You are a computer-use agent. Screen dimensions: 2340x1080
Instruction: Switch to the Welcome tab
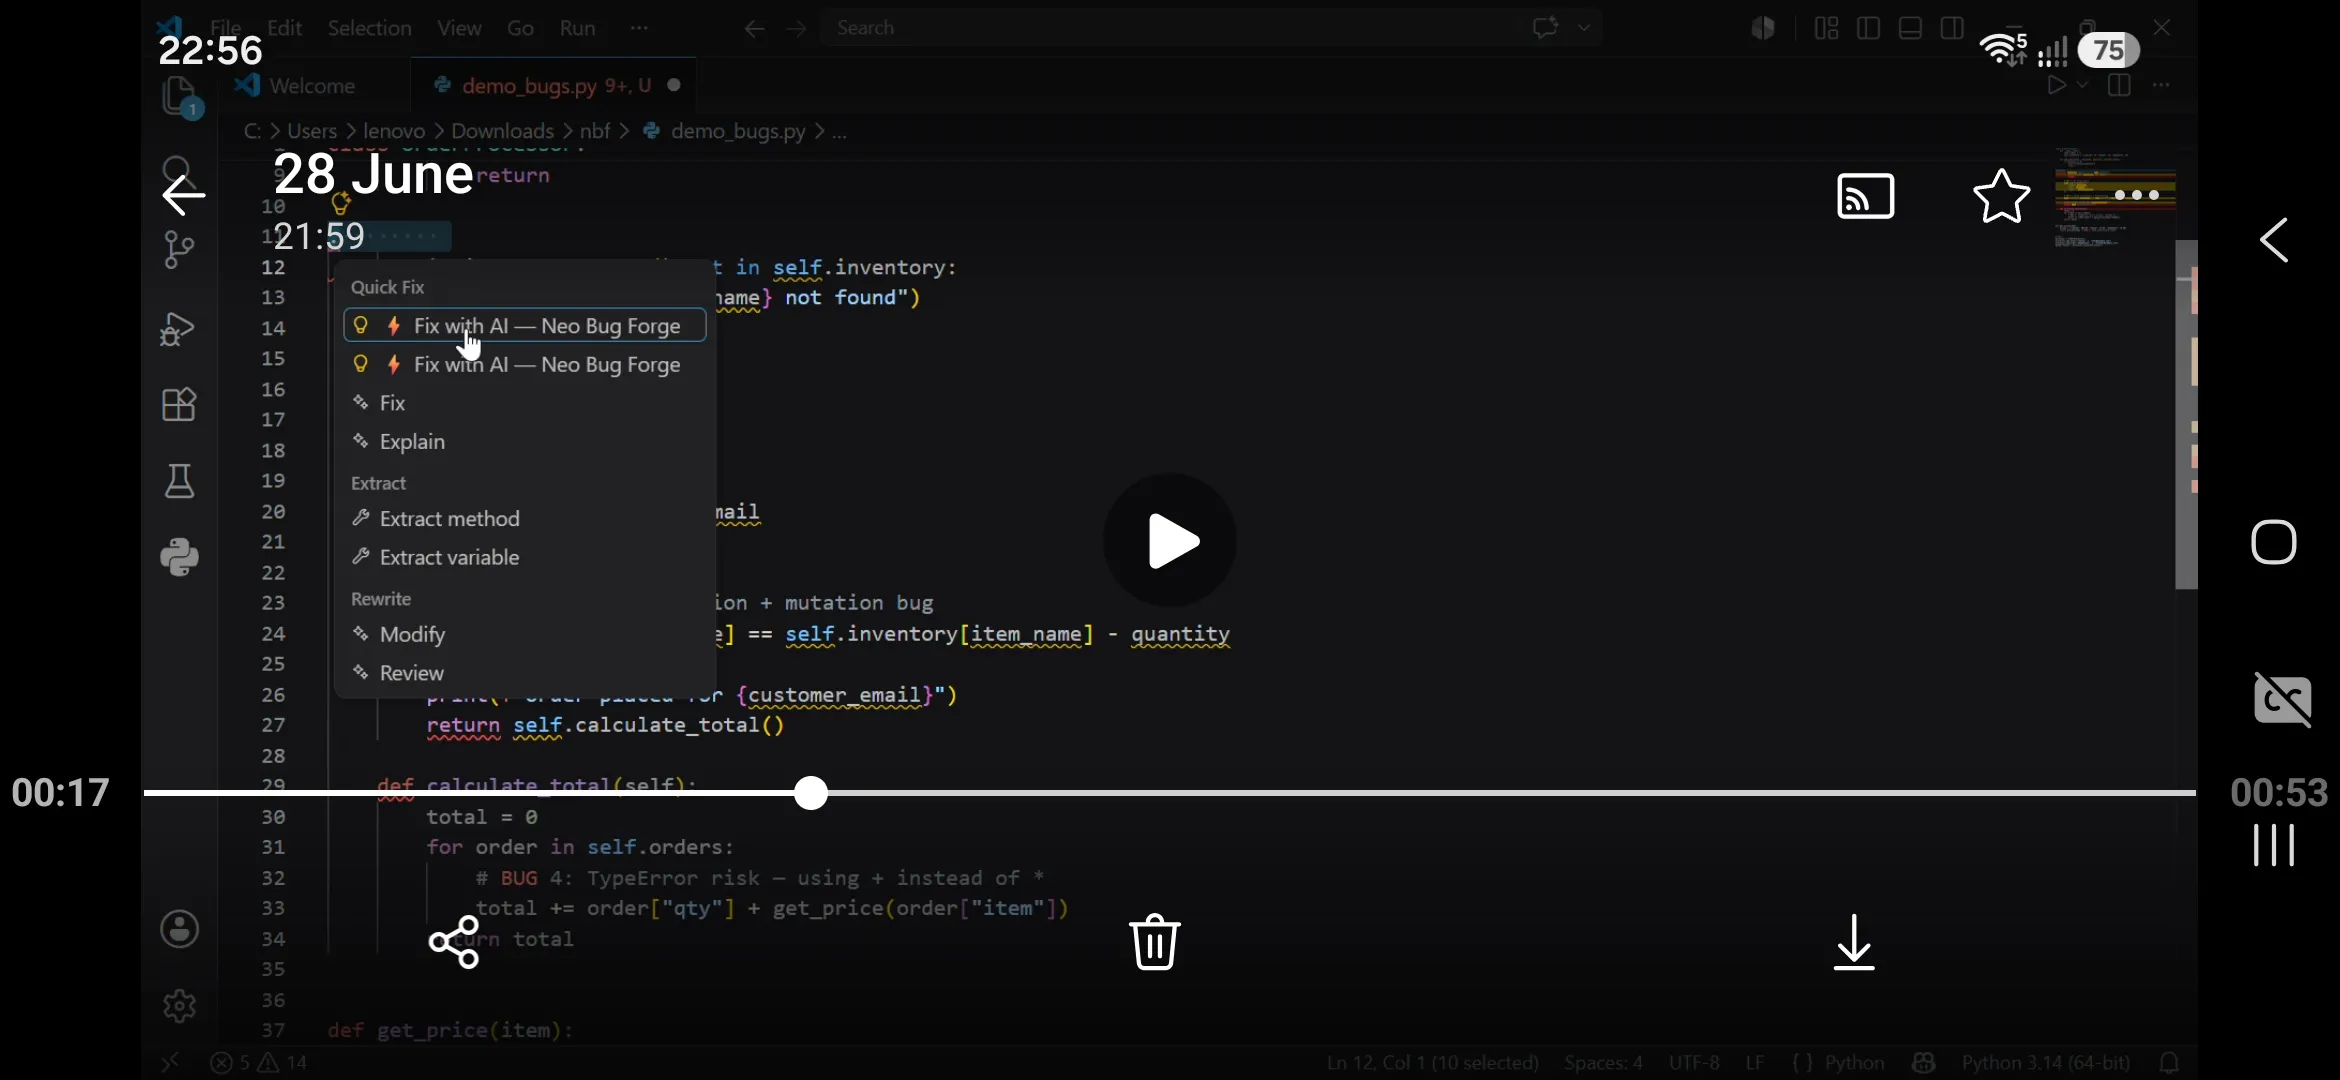click(312, 86)
